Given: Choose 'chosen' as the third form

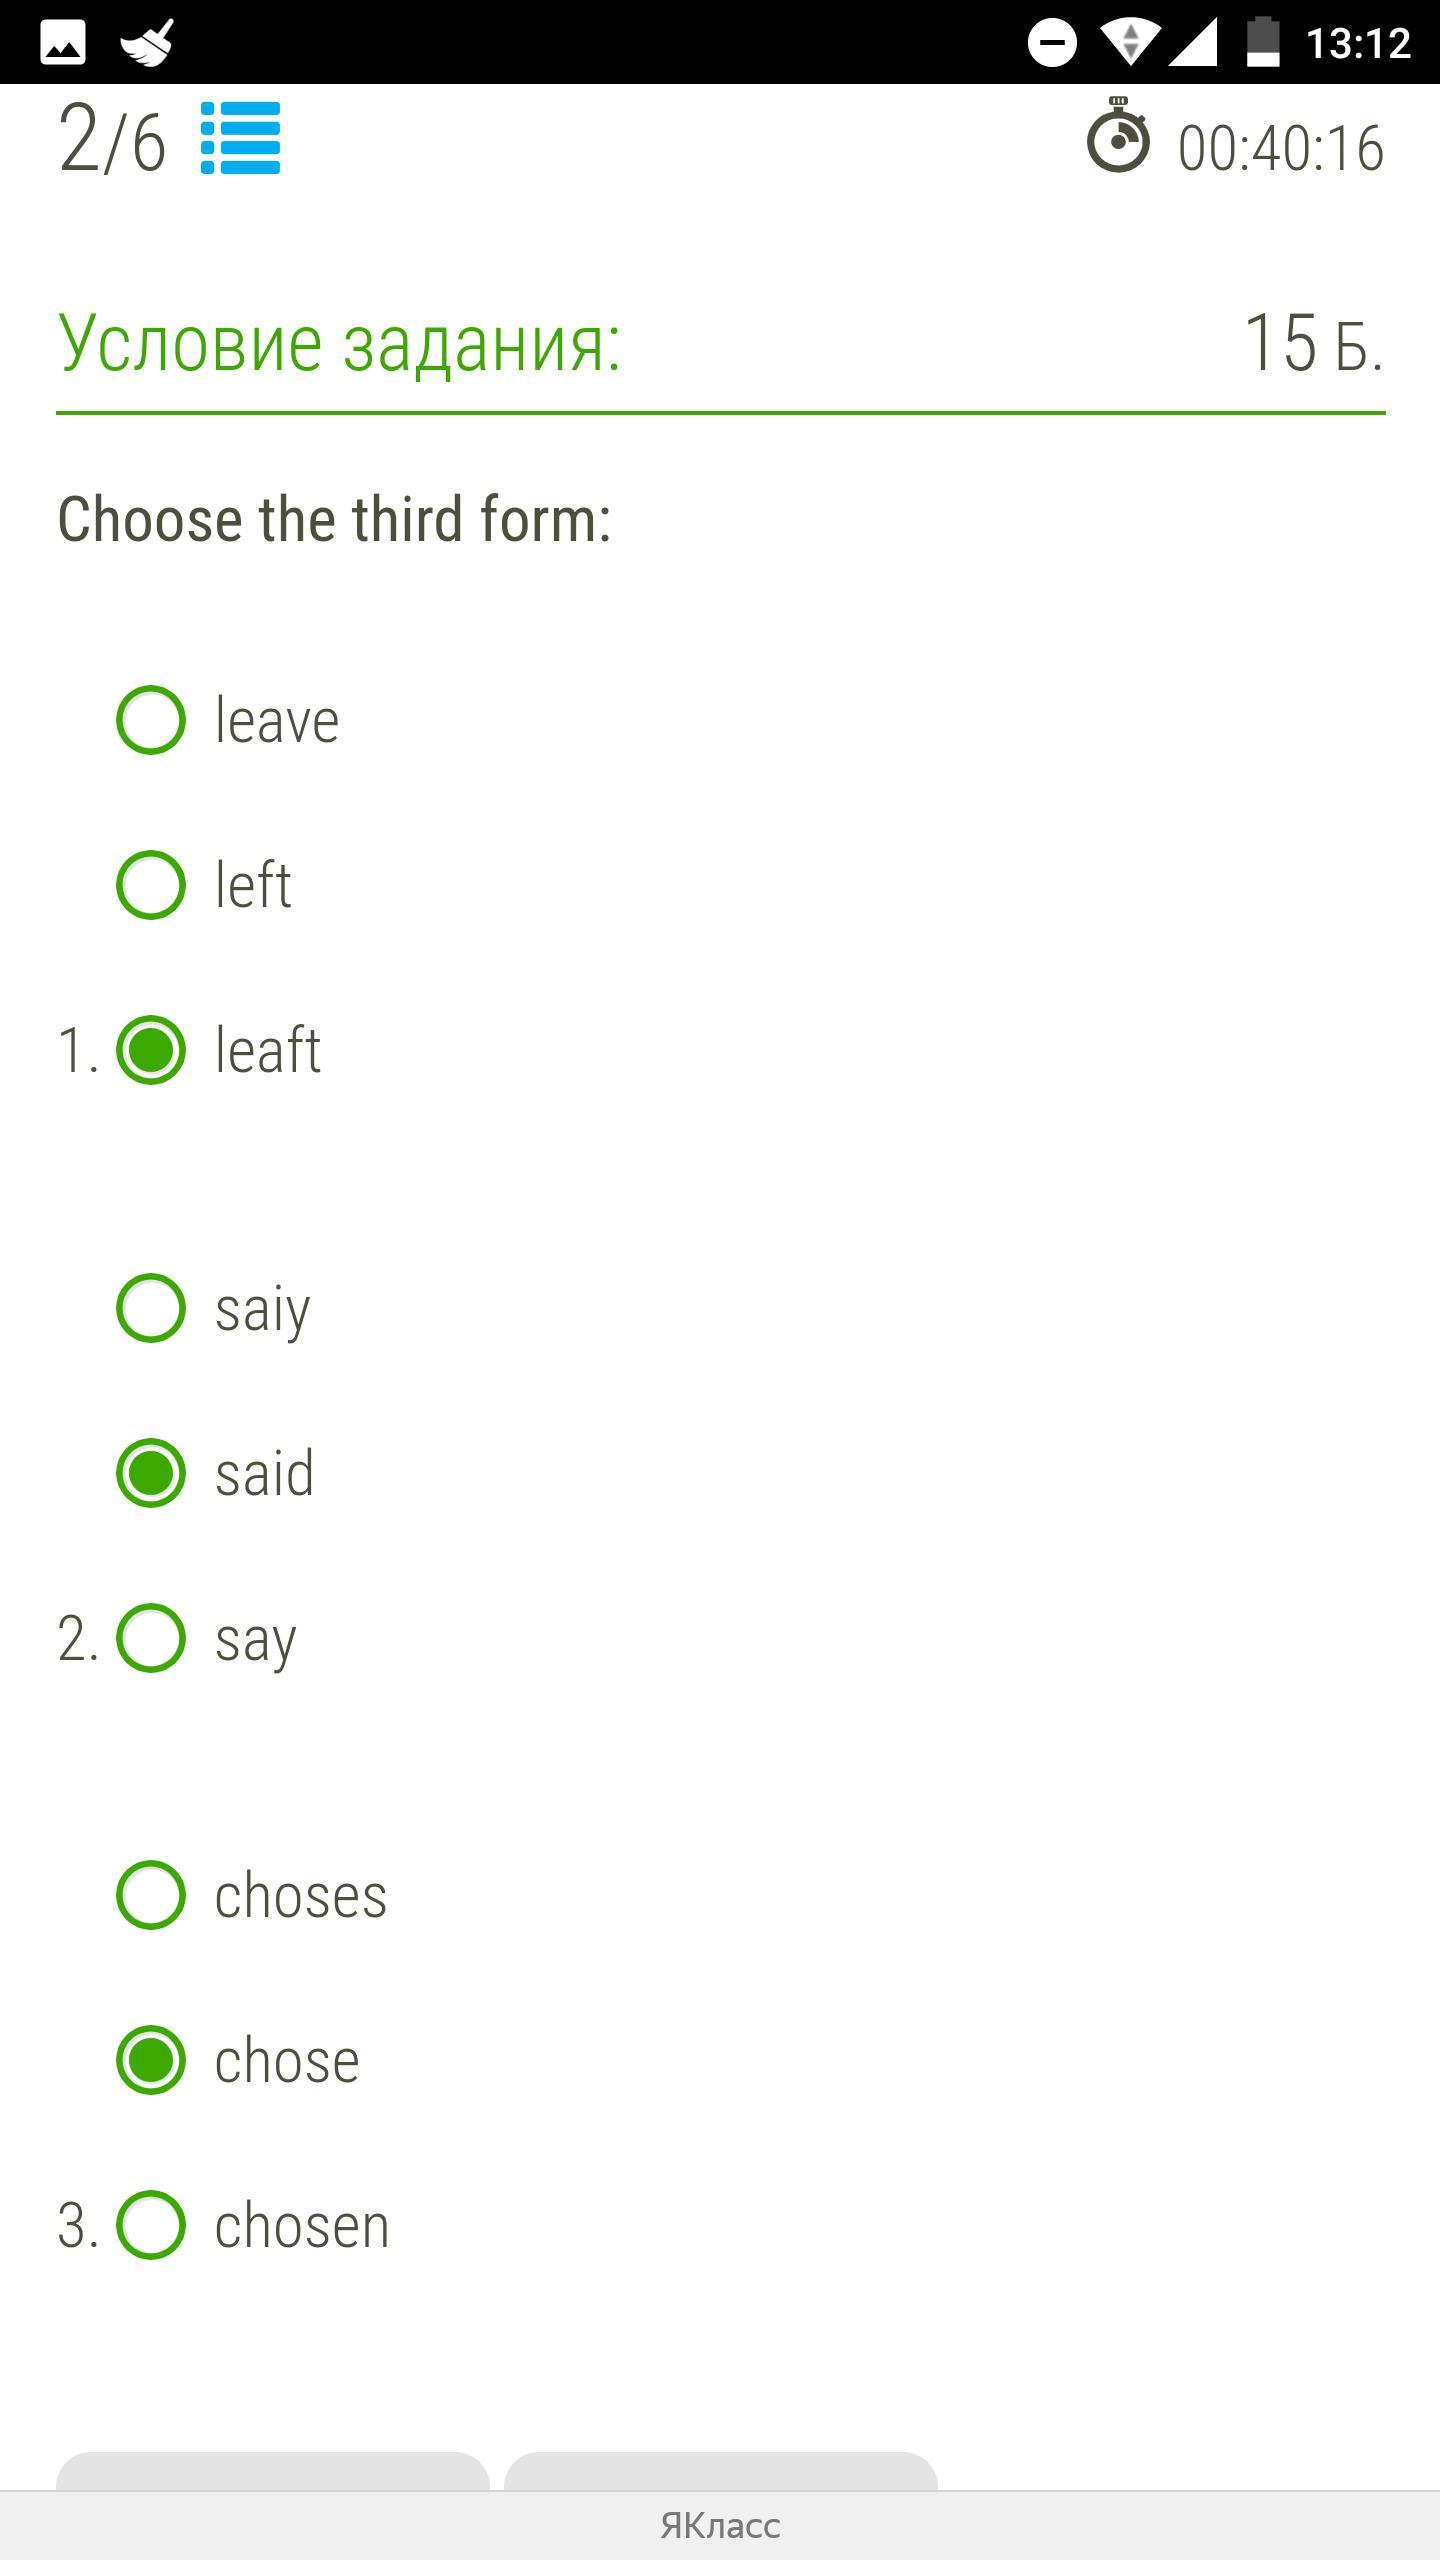Looking at the screenshot, I should [151, 2225].
